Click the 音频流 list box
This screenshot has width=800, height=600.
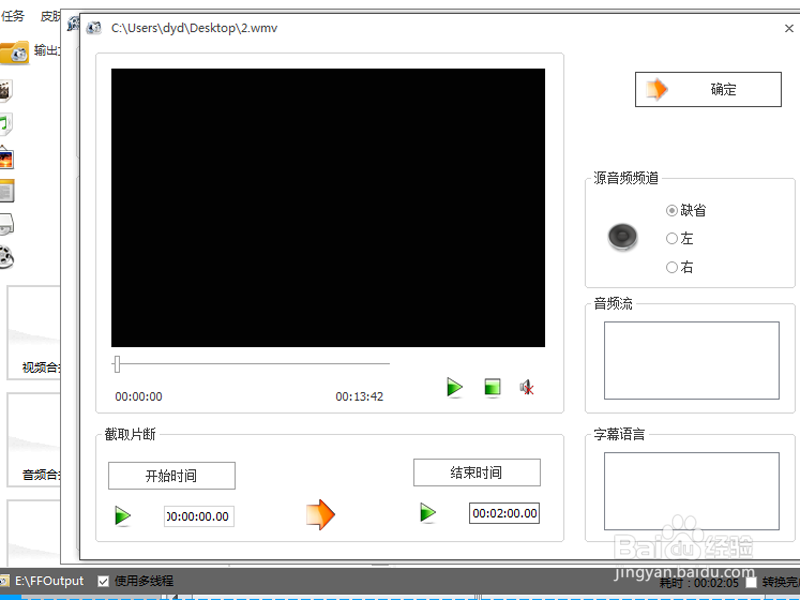click(691, 360)
